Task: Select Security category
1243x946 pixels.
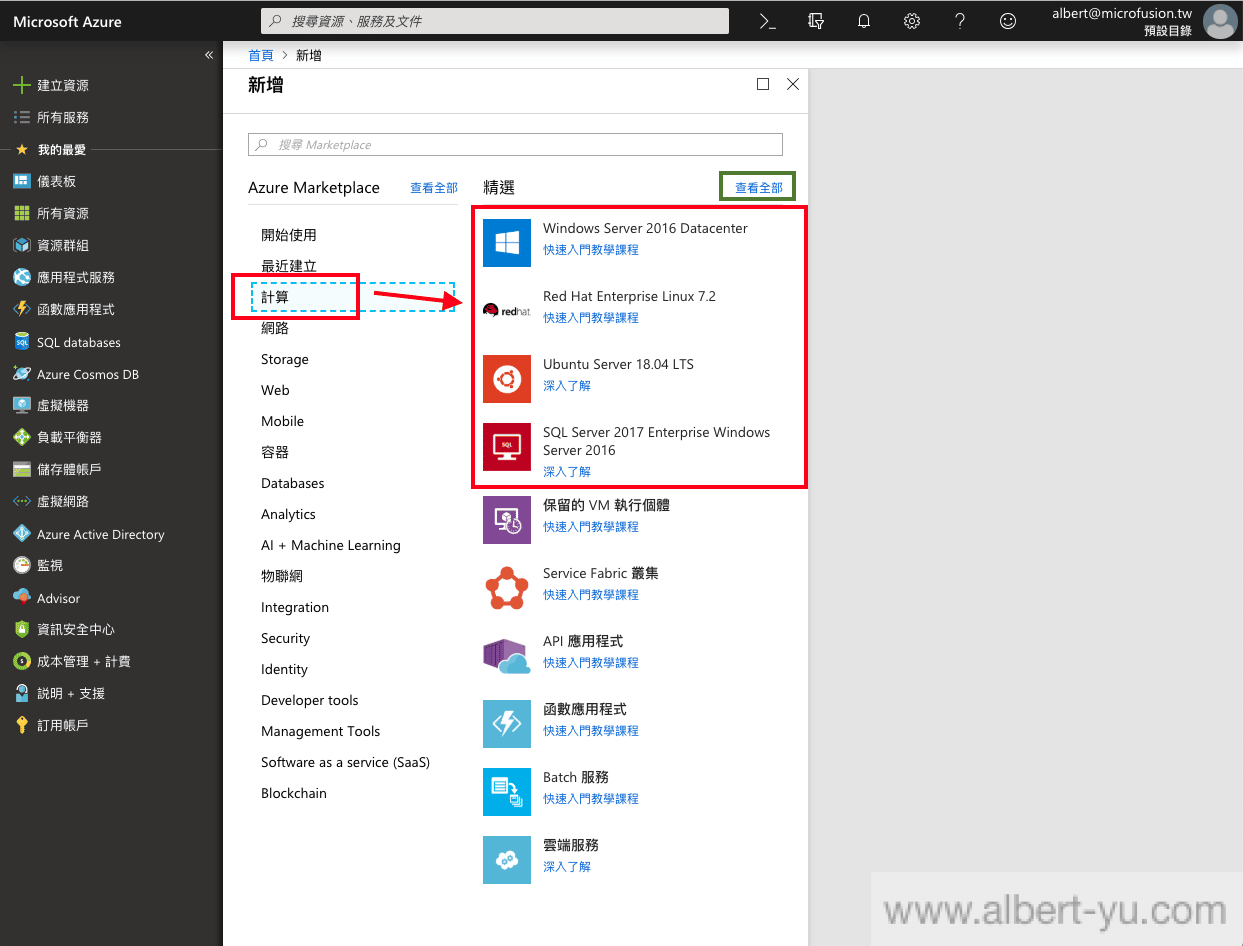Action: click(285, 638)
